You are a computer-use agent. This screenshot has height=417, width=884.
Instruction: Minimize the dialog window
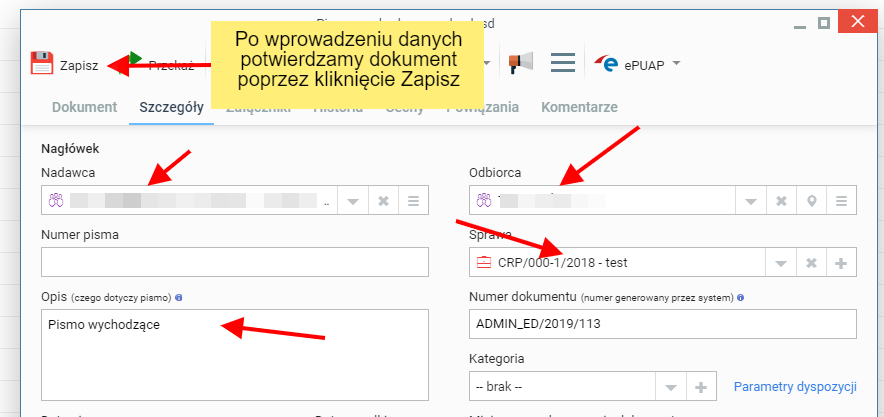(800, 26)
